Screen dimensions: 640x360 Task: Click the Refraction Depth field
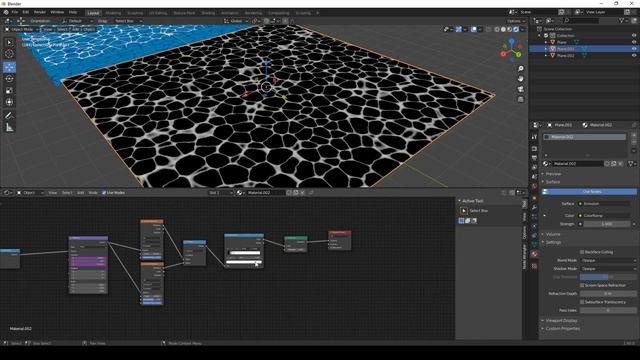click(608, 294)
